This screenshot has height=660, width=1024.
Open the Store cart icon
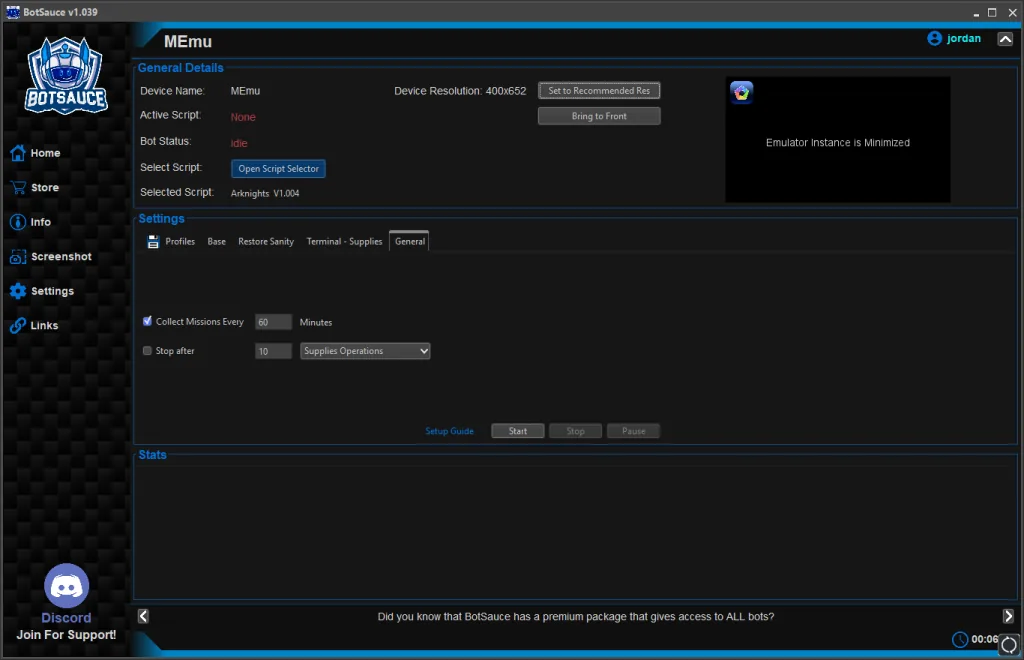click(18, 187)
